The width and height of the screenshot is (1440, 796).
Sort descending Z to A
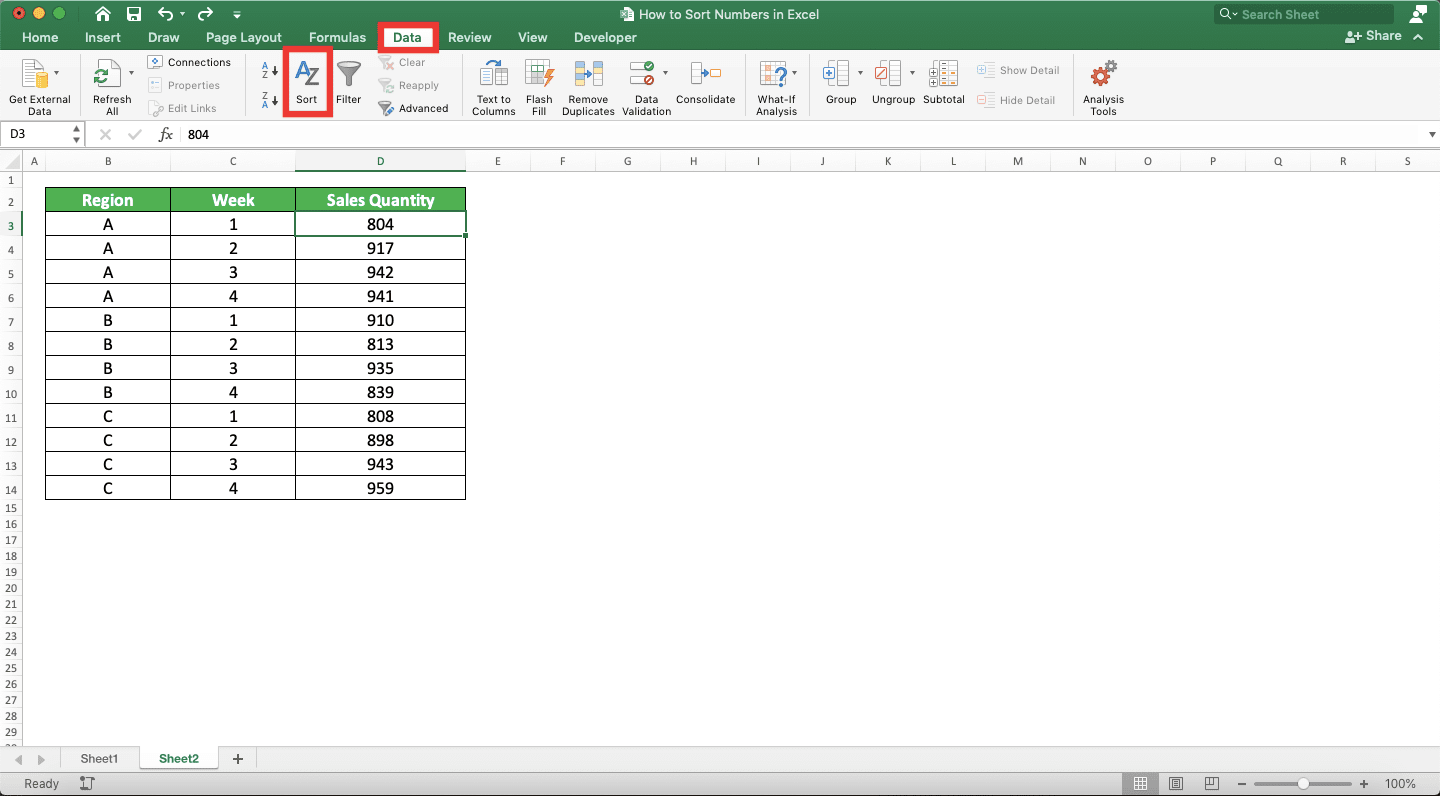pos(270,99)
